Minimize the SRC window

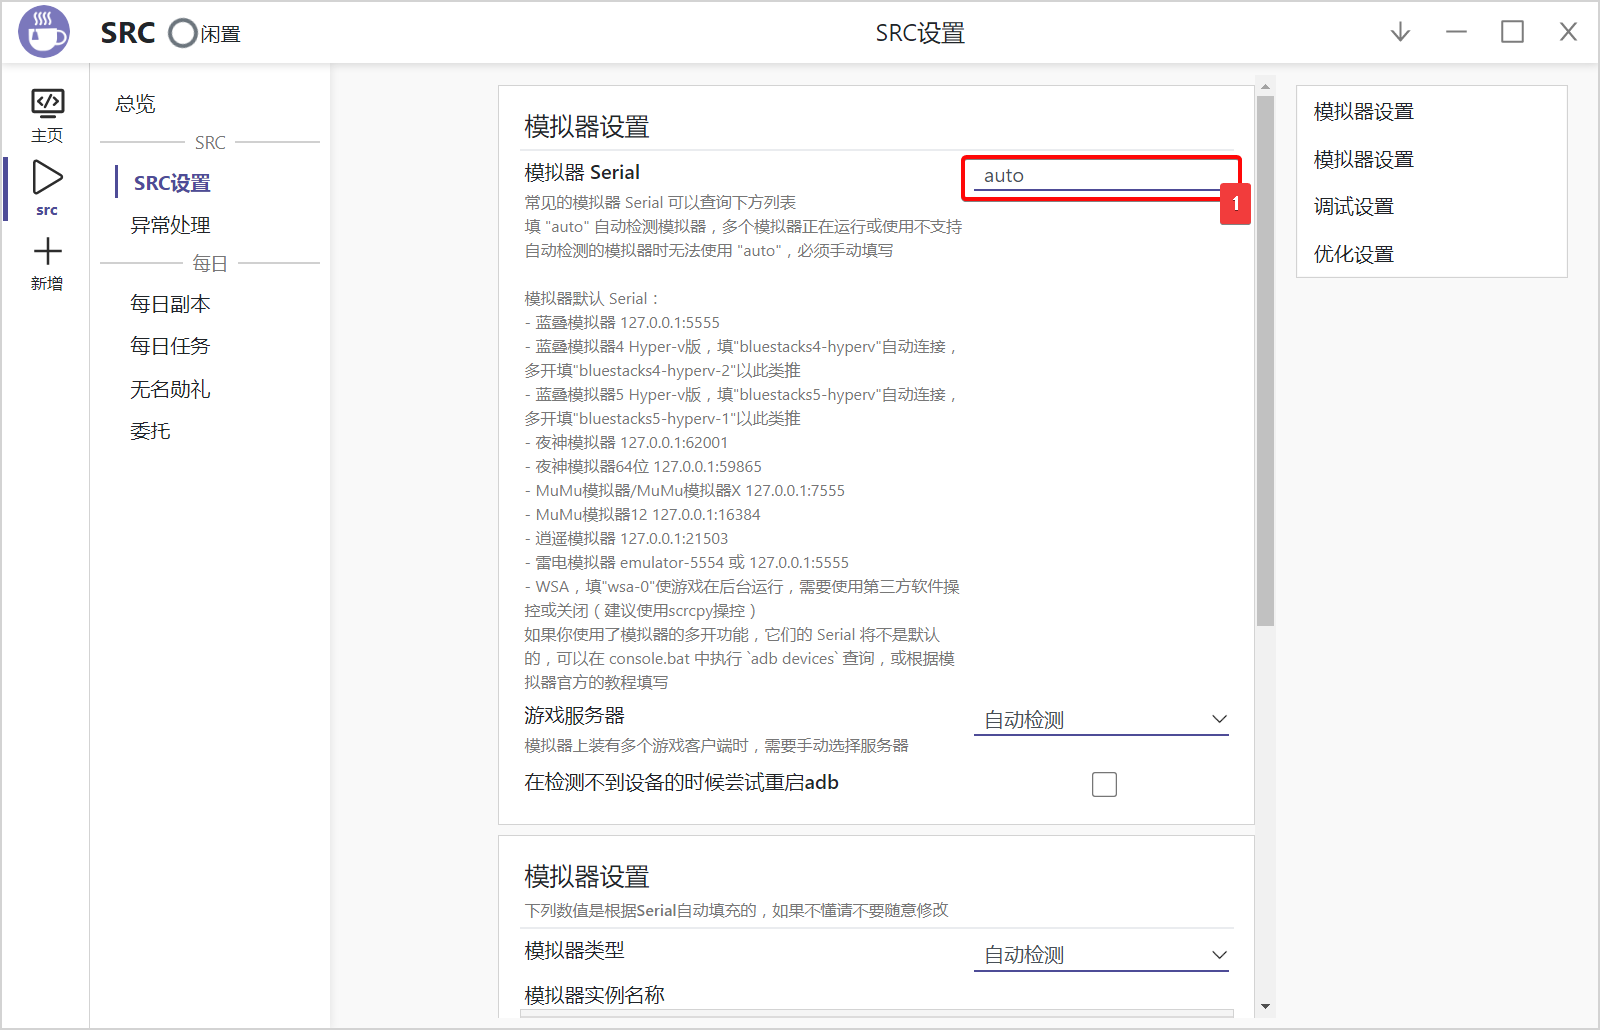(1456, 32)
